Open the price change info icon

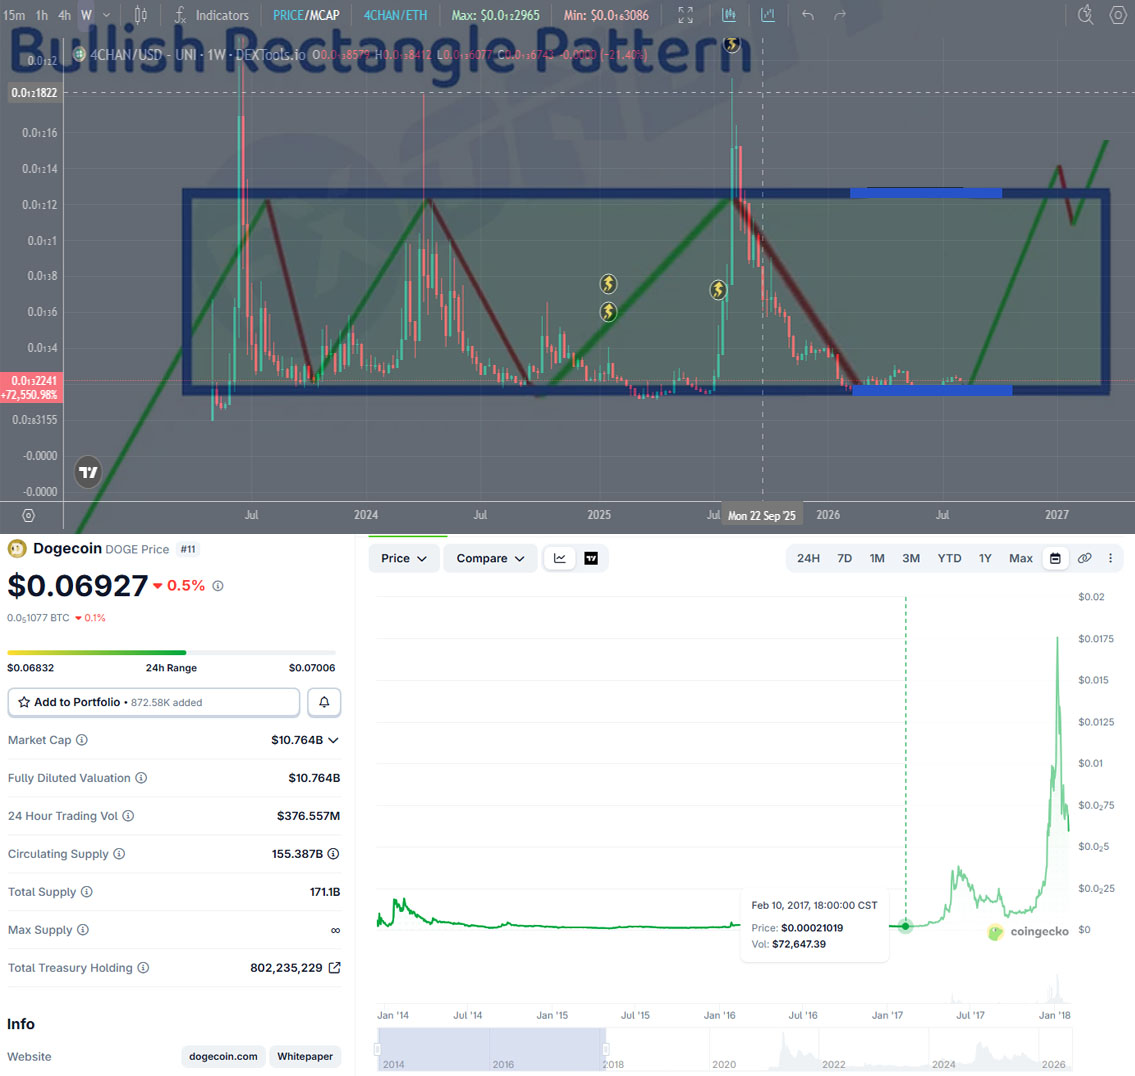click(218, 586)
